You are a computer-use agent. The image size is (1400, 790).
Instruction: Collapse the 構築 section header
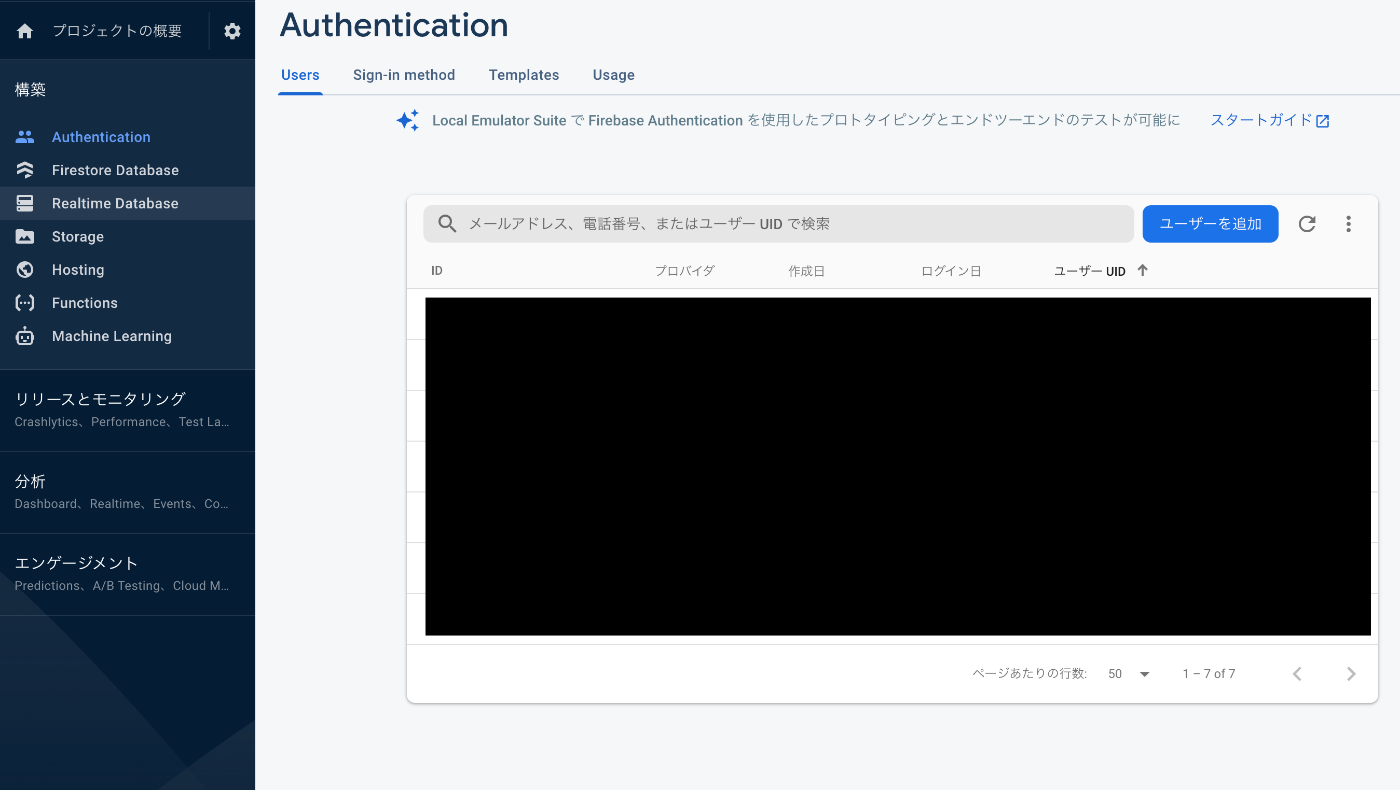[30, 90]
